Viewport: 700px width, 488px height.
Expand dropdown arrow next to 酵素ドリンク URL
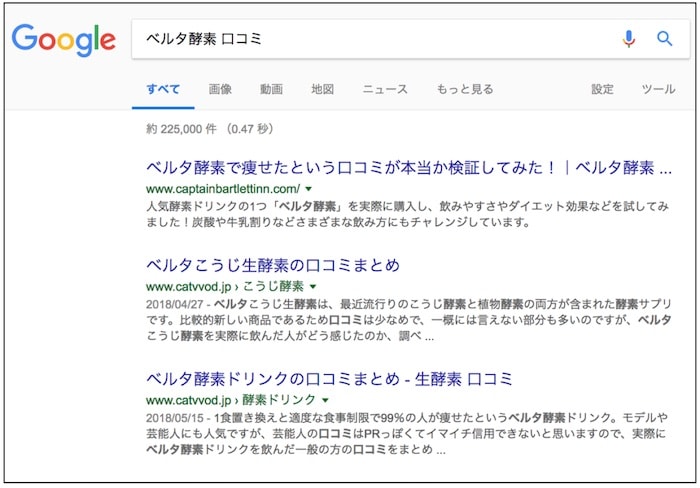point(325,400)
